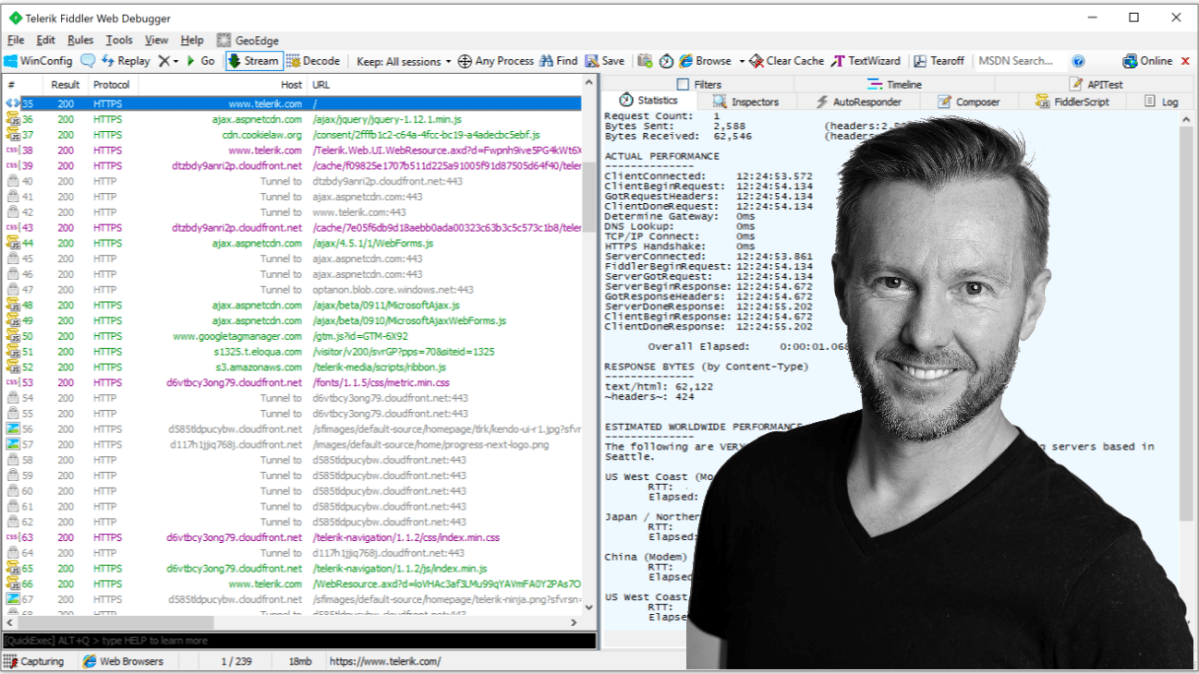Open the Find Sessions dialog

556,60
